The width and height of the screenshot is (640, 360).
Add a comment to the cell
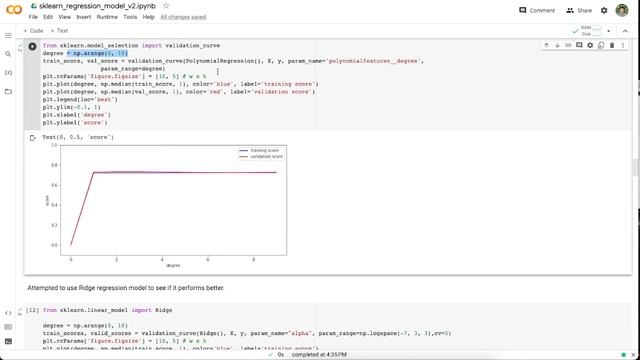coord(579,45)
